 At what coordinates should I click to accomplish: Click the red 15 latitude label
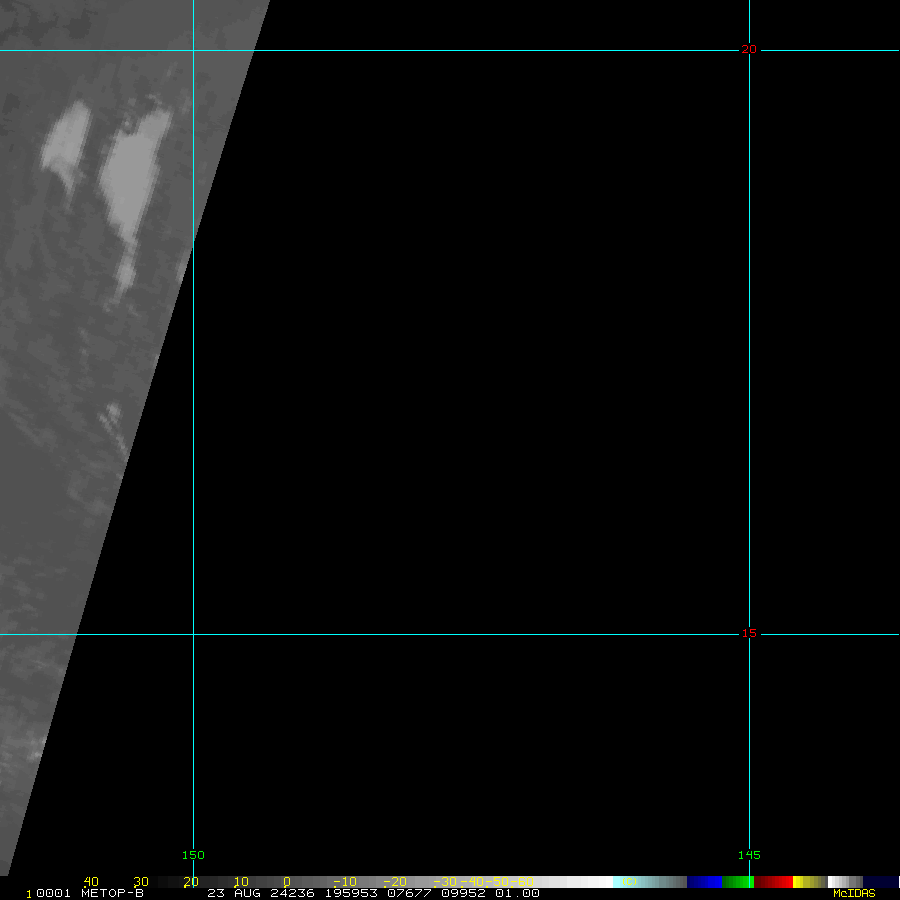(x=748, y=633)
